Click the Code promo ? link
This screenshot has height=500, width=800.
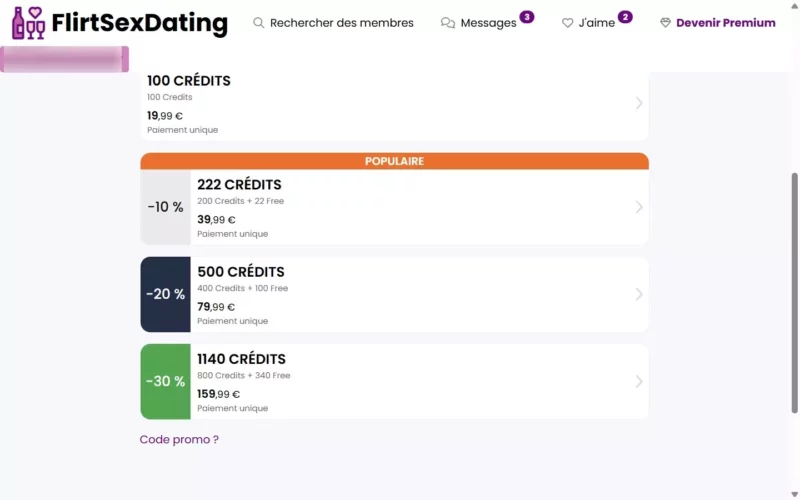pos(179,439)
